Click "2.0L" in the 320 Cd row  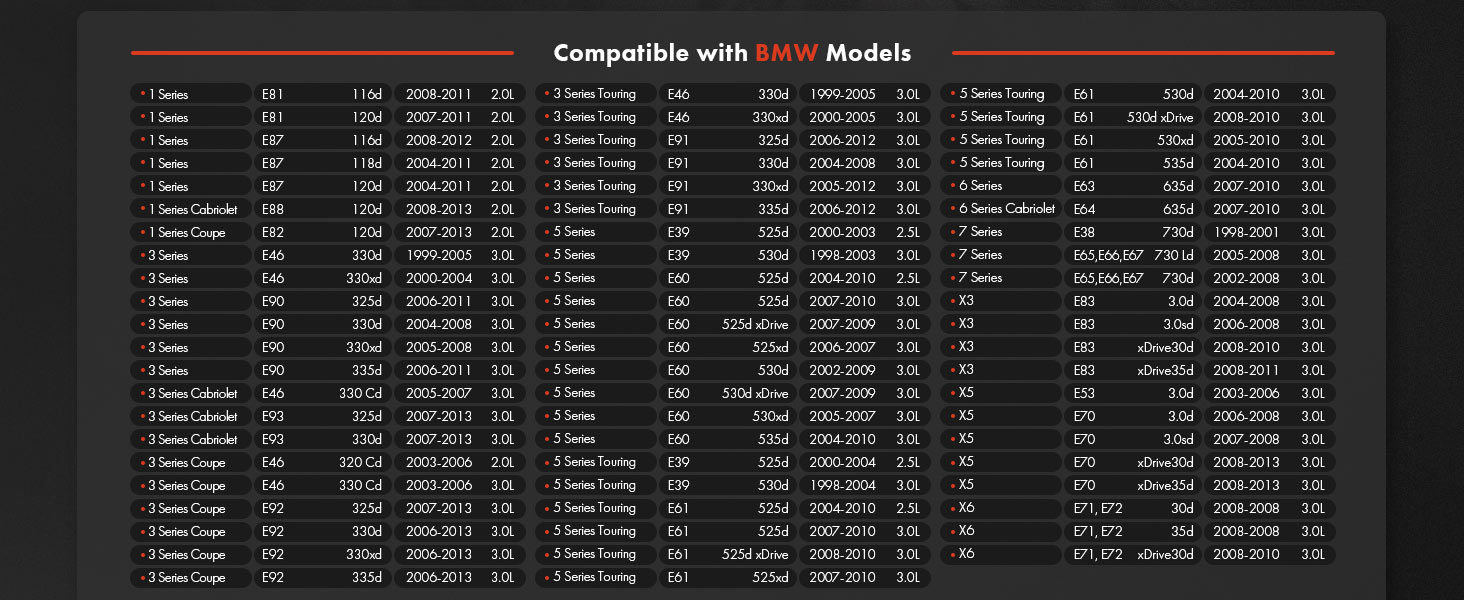(x=502, y=462)
